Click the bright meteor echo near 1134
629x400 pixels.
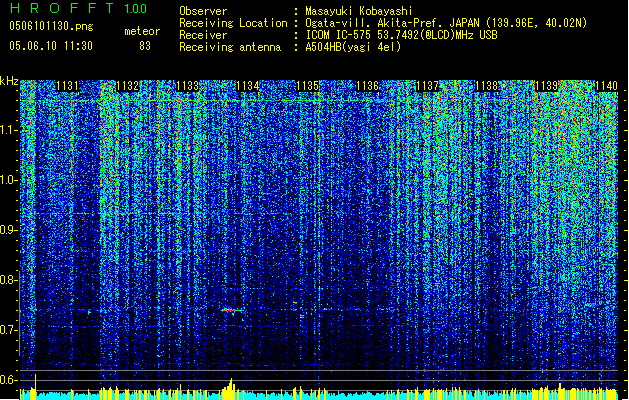coord(232,310)
